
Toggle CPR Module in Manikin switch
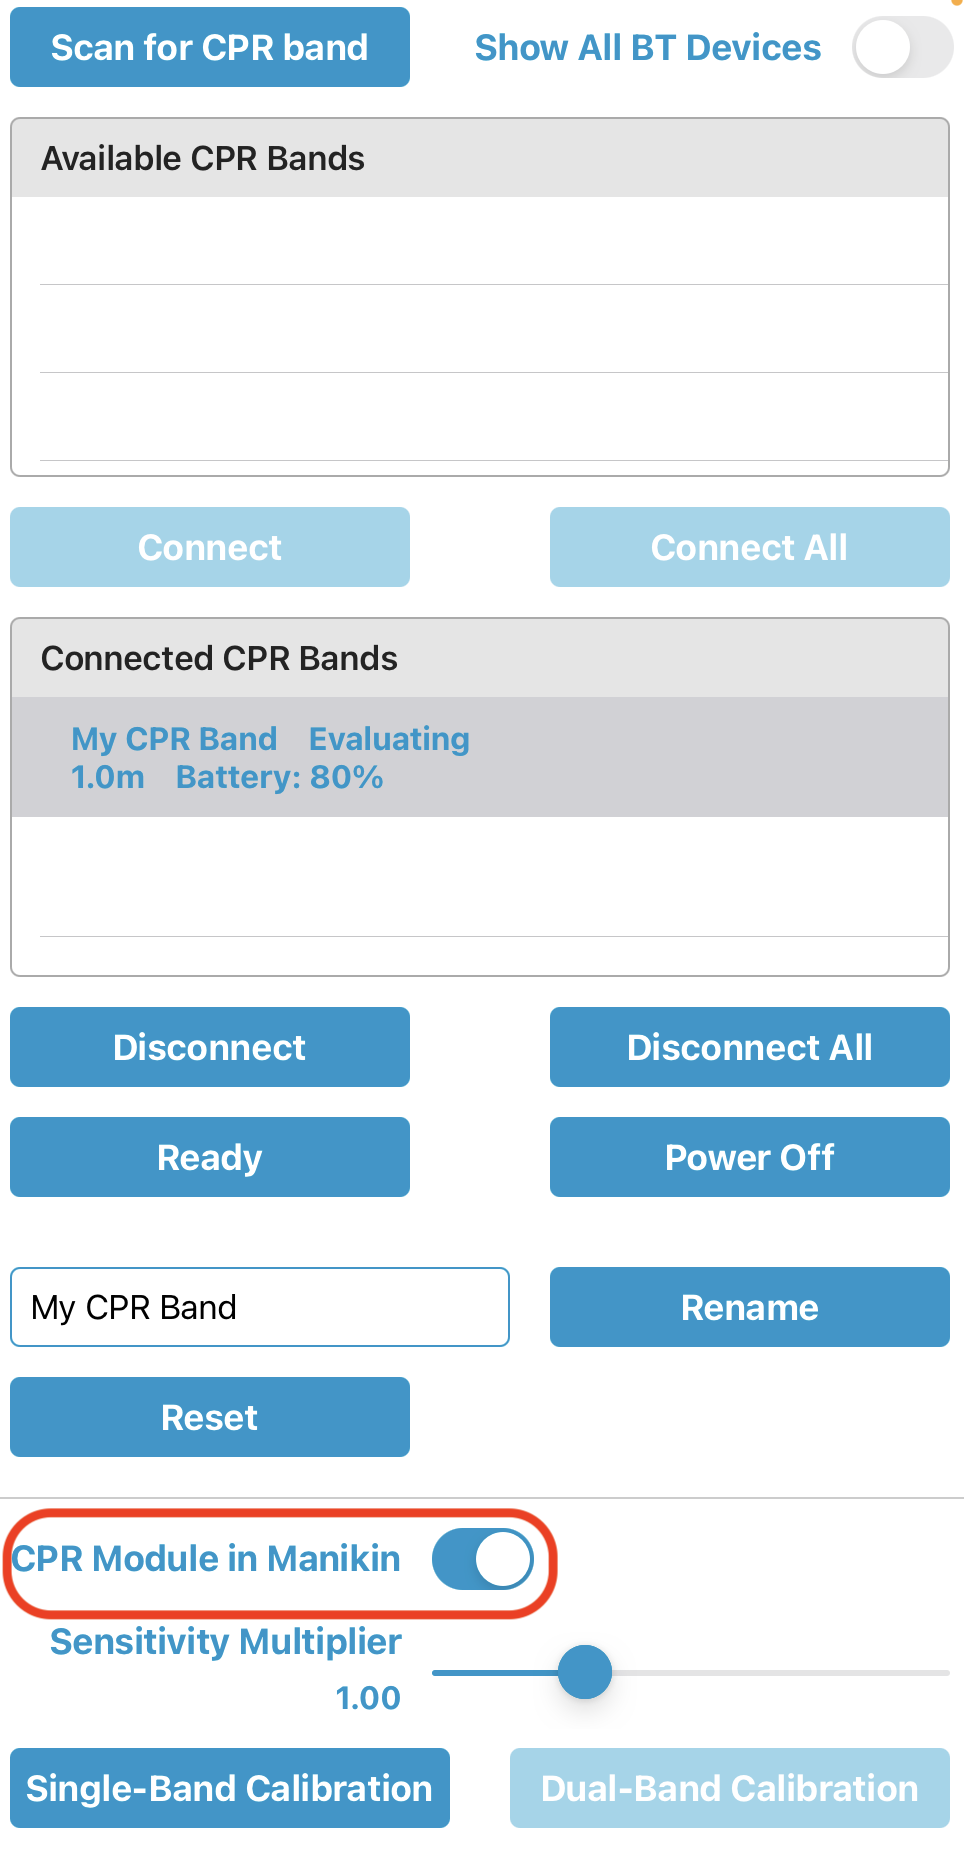(x=483, y=1559)
